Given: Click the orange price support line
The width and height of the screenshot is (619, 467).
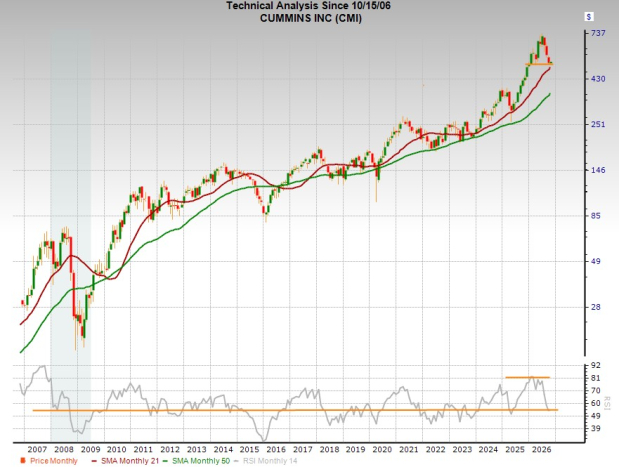Looking at the screenshot, I should [x=539, y=64].
